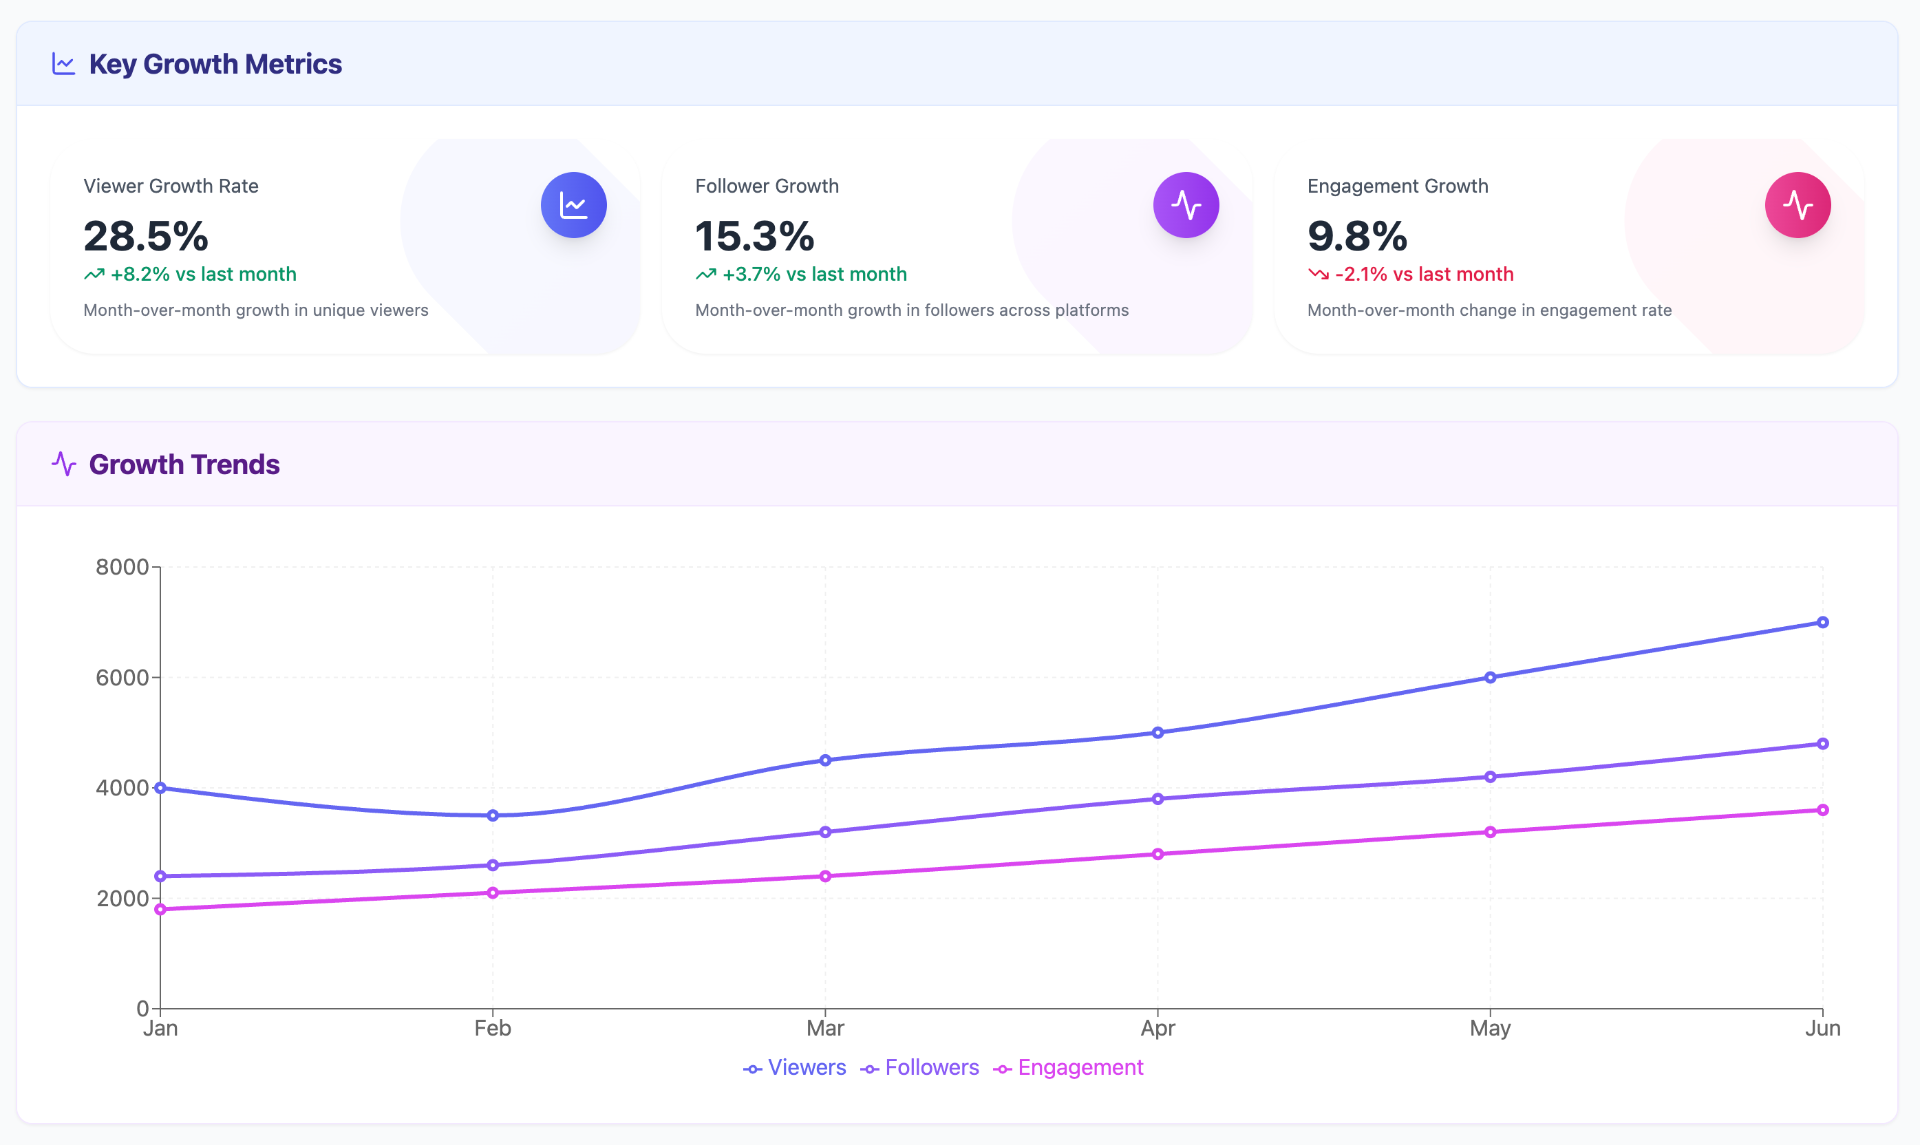1920x1145 pixels.
Task: Click the green up-arrow next to +8.2% trend
Action: [94, 274]
